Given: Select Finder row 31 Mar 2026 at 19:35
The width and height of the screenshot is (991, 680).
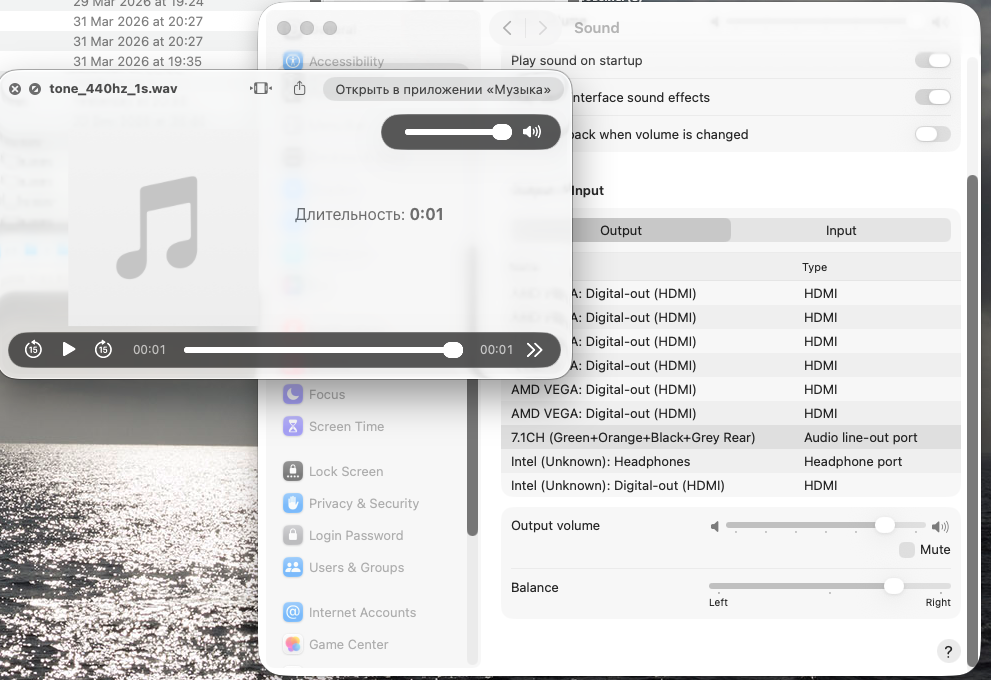Looking at the screenshot, I should (x=129, y=61).
